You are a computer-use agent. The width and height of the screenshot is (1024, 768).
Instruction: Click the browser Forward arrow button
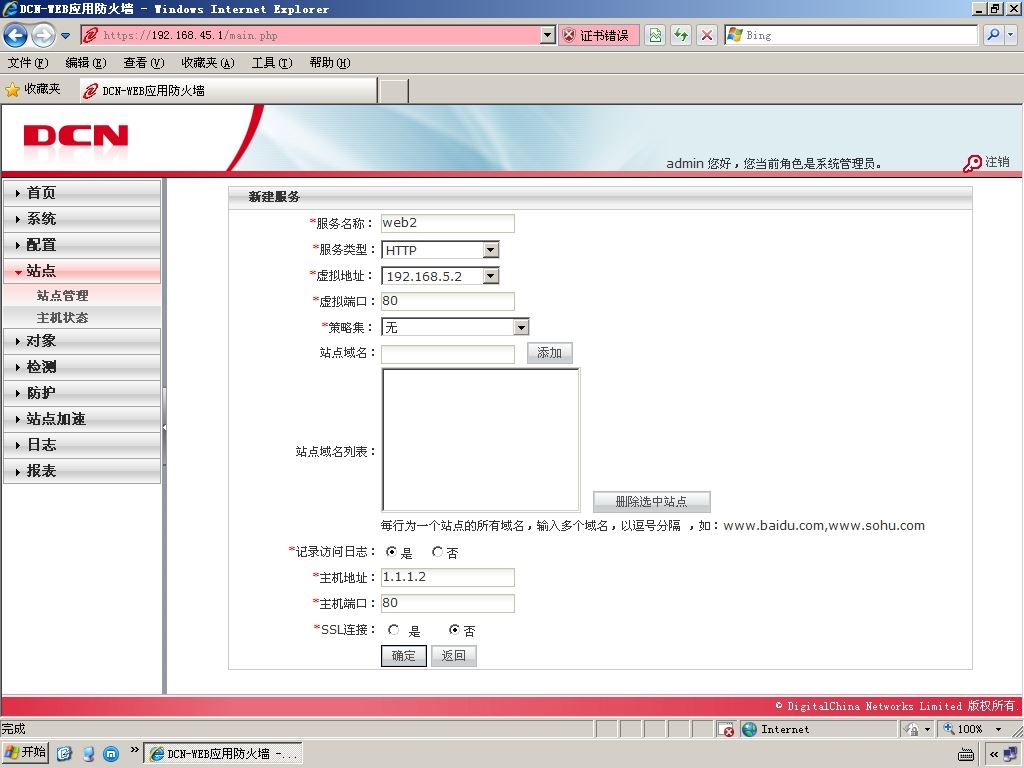[44, 35]
